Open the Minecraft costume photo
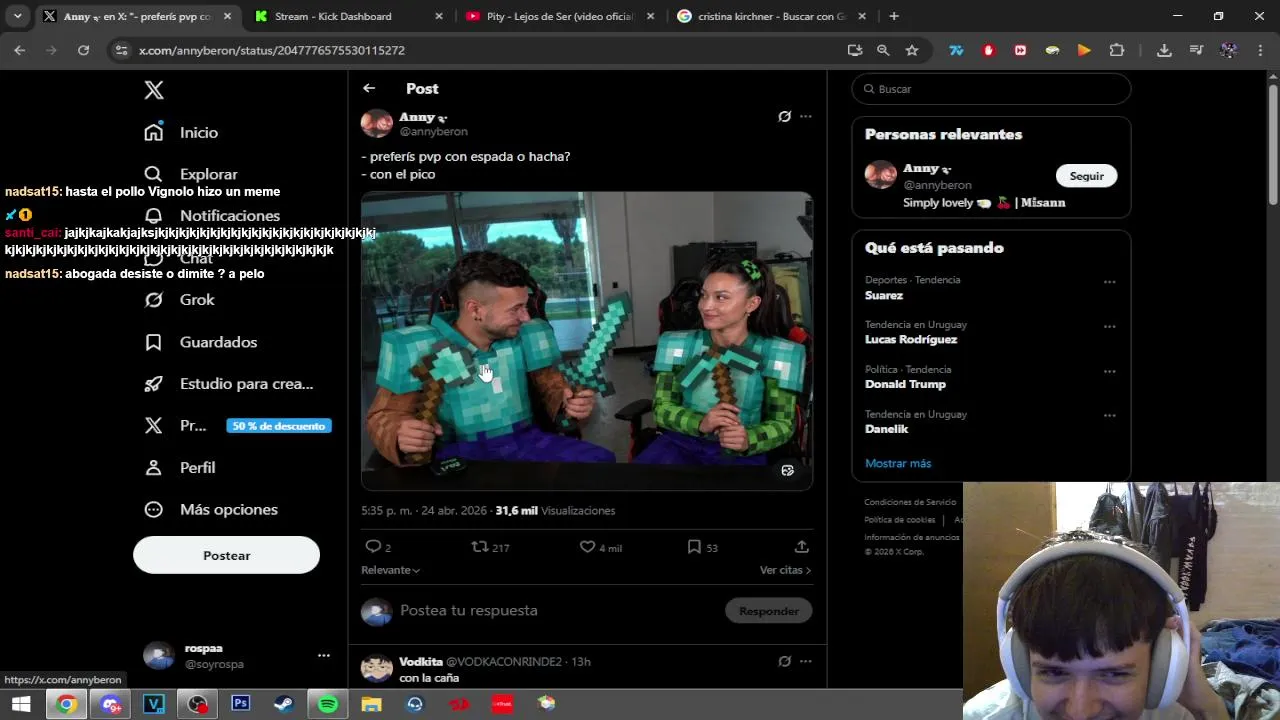This screenshot has width=1280, height=720. pos(586,341)
